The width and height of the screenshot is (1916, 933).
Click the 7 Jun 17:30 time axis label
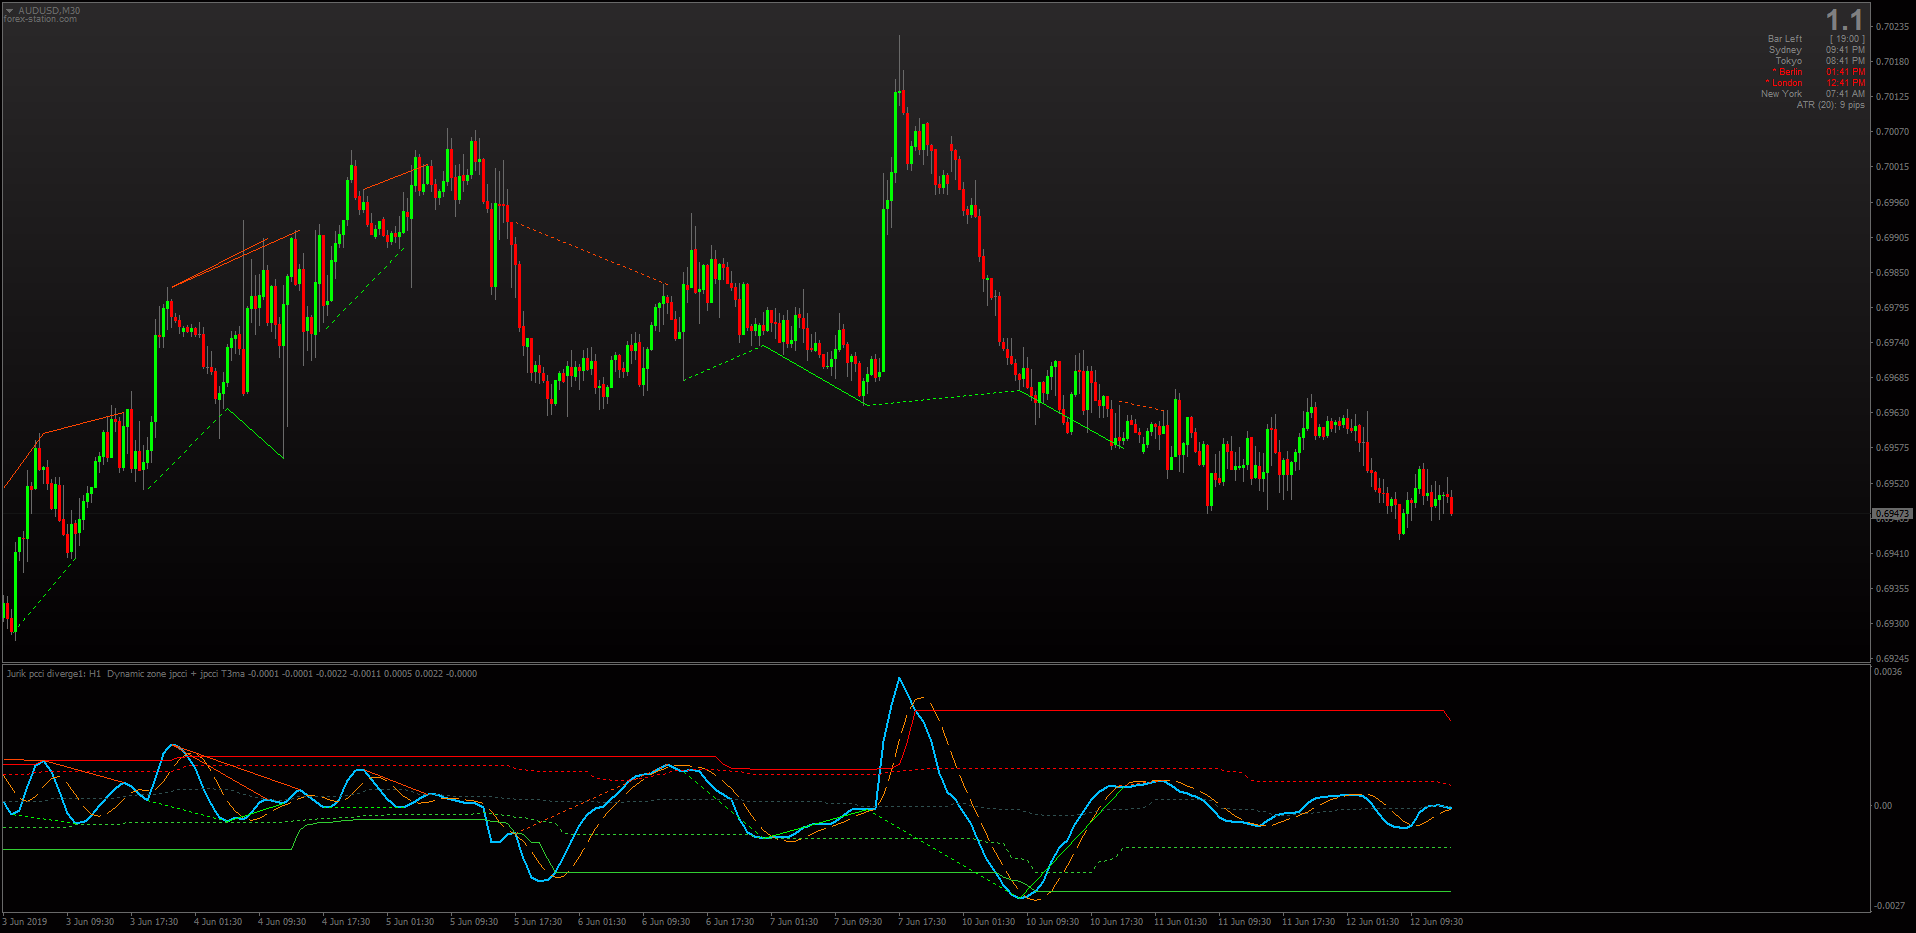tap(921, 922)
